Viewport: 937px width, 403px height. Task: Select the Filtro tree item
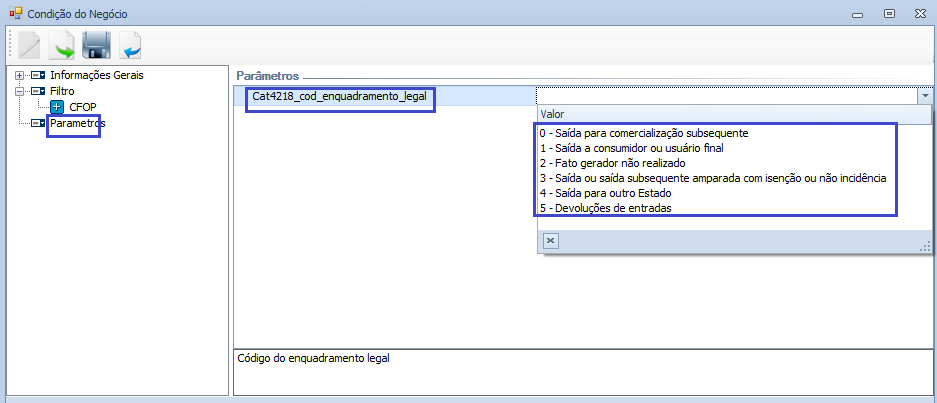click(x=62, y=91)
